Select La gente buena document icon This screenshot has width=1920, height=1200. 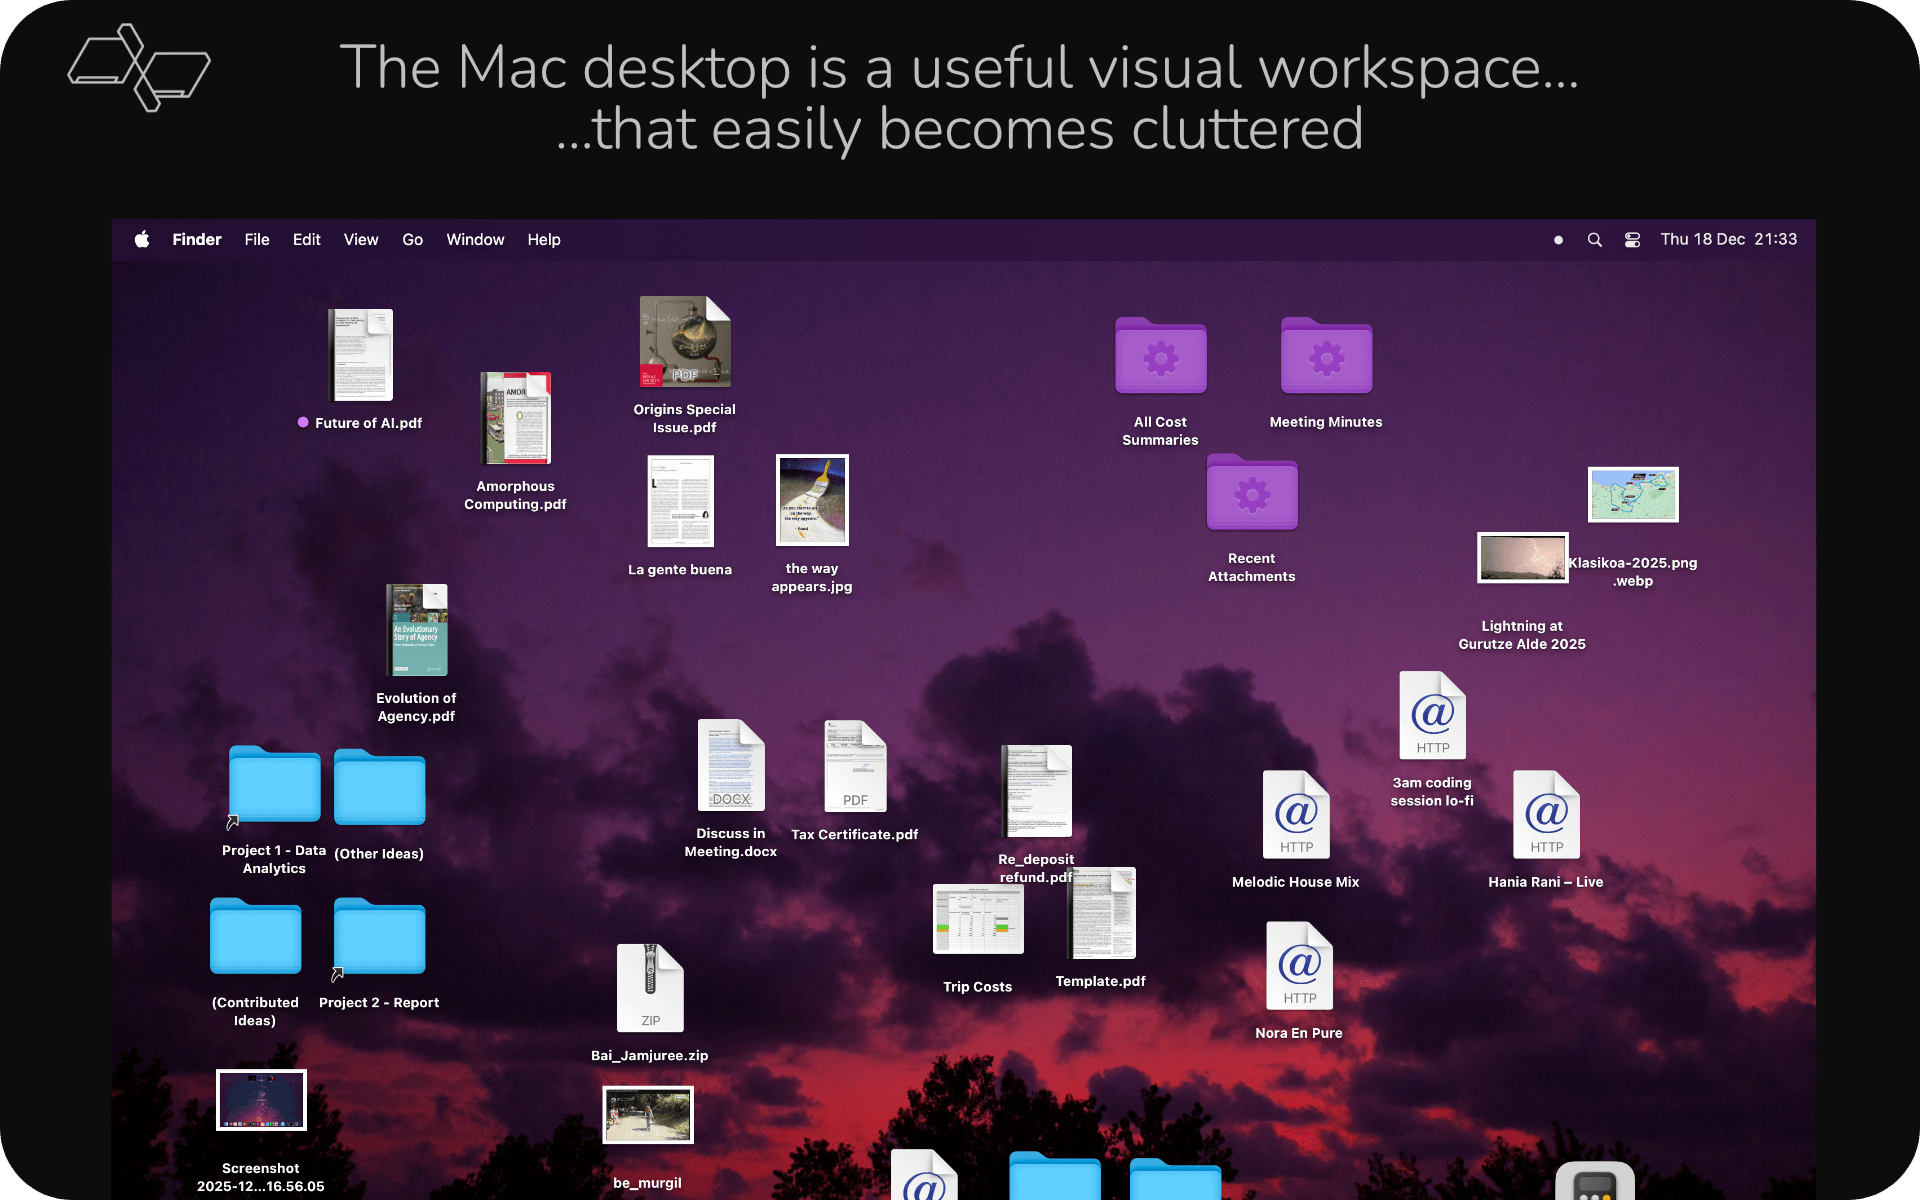(x=681, y=501)
